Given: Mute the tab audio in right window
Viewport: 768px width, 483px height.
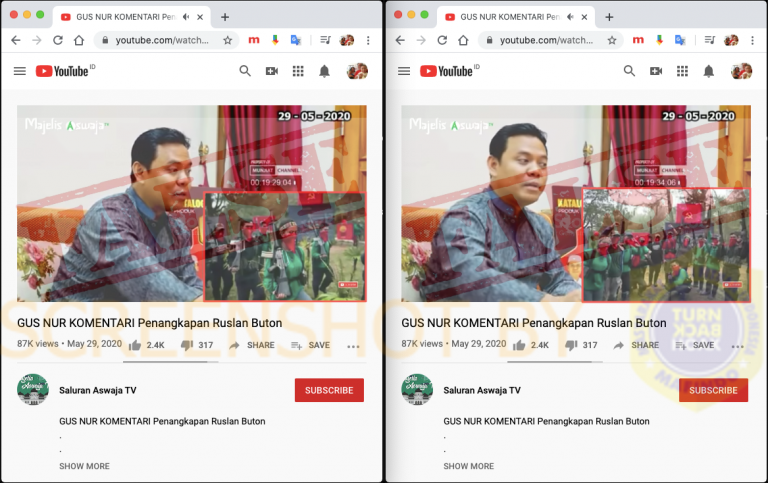Looking at the screenshot, I should [x=570, y=17].
